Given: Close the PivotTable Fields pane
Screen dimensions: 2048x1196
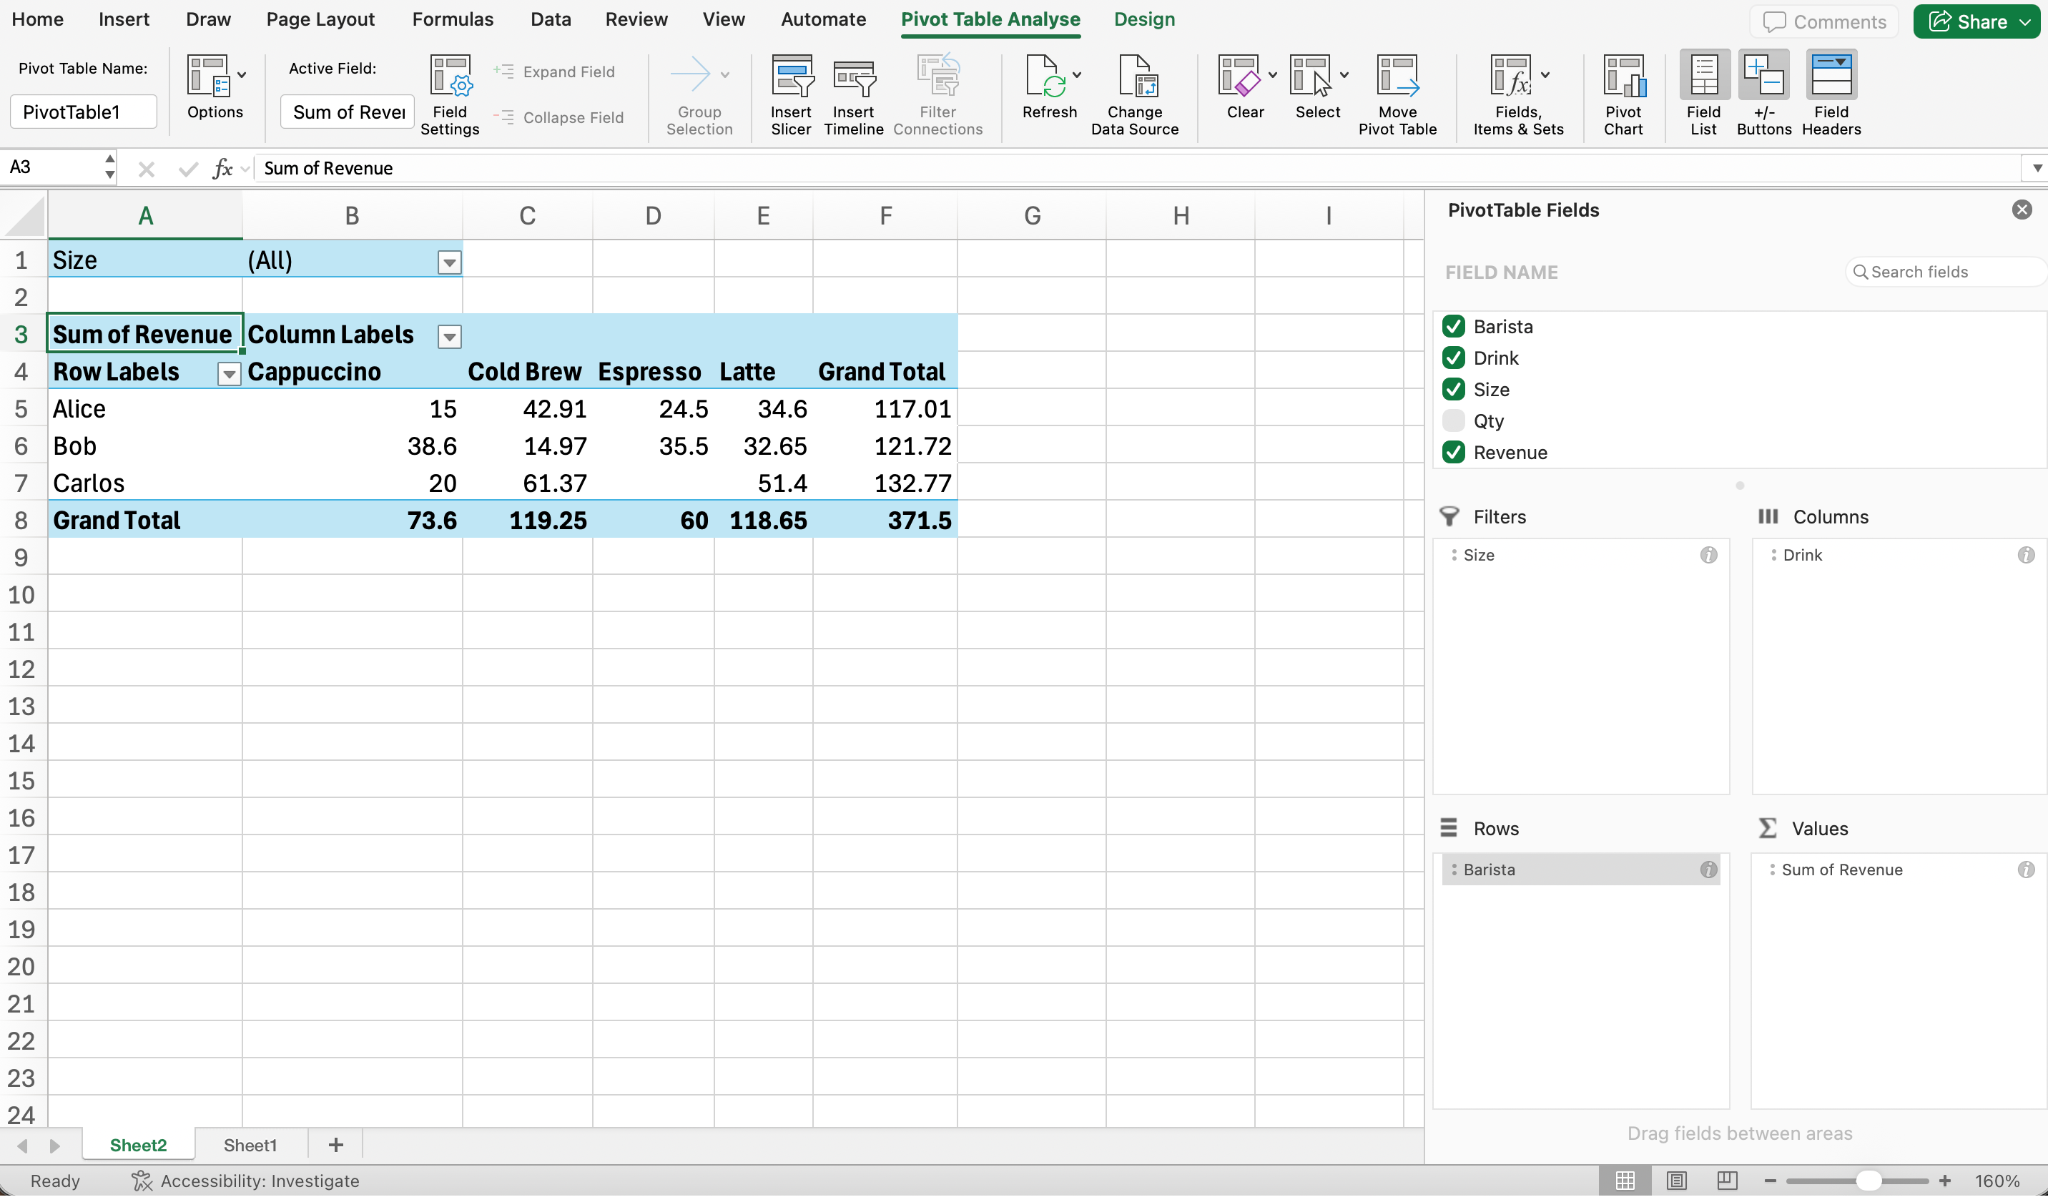Looking at the screenshot, I should coord(2022,210).
